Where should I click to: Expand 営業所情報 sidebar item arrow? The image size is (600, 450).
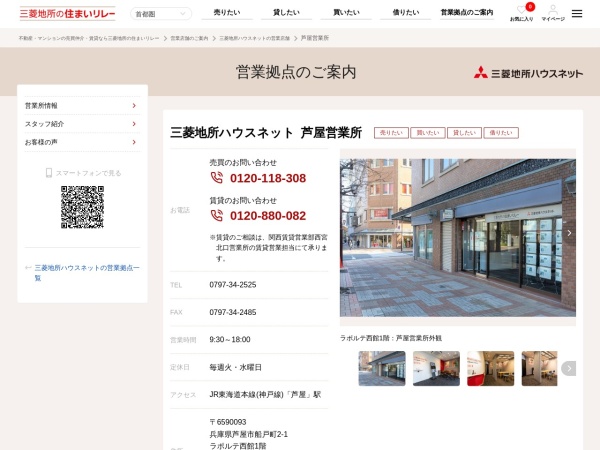pos(134,106)
